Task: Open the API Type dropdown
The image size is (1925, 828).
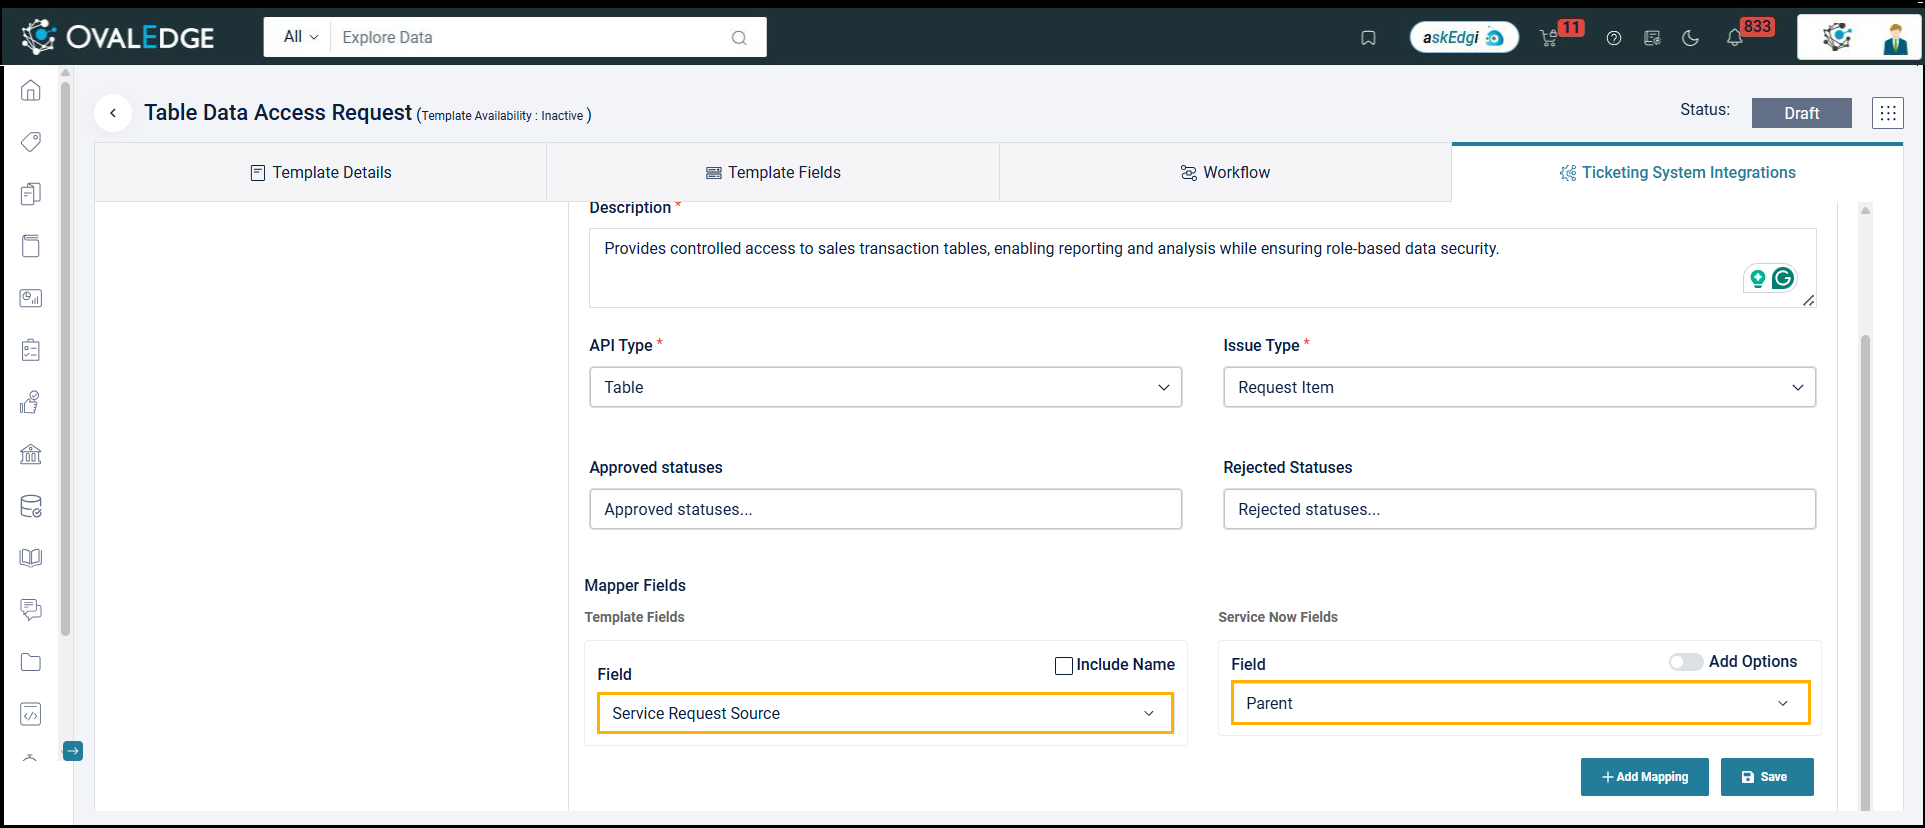Action: [885, 387]
